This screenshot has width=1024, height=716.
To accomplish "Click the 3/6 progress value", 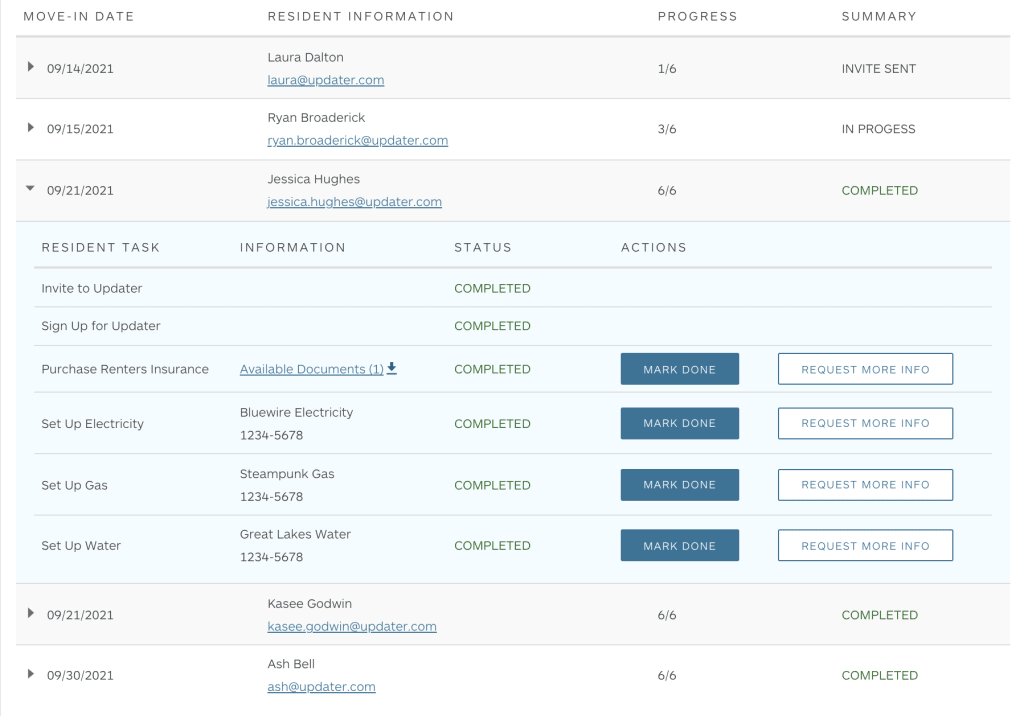I will 667,129.
